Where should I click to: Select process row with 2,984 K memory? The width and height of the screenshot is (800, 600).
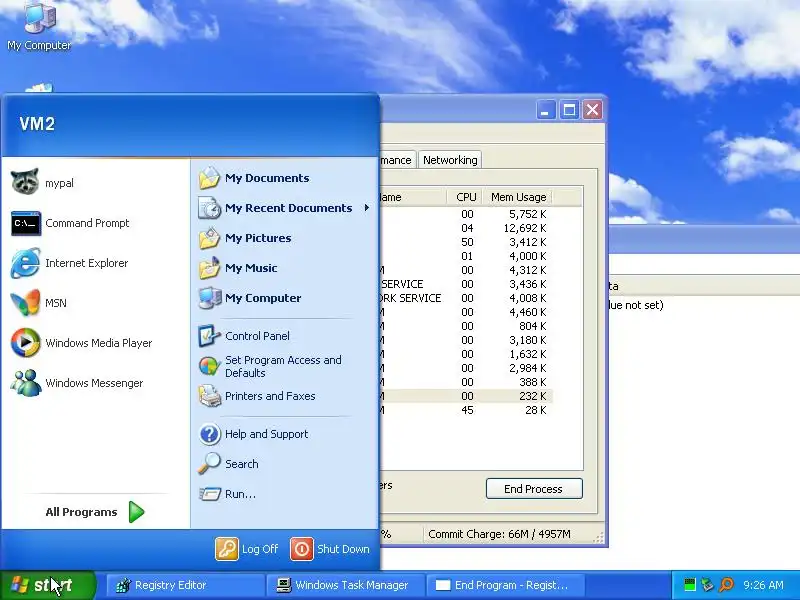(x=467, y=368)
